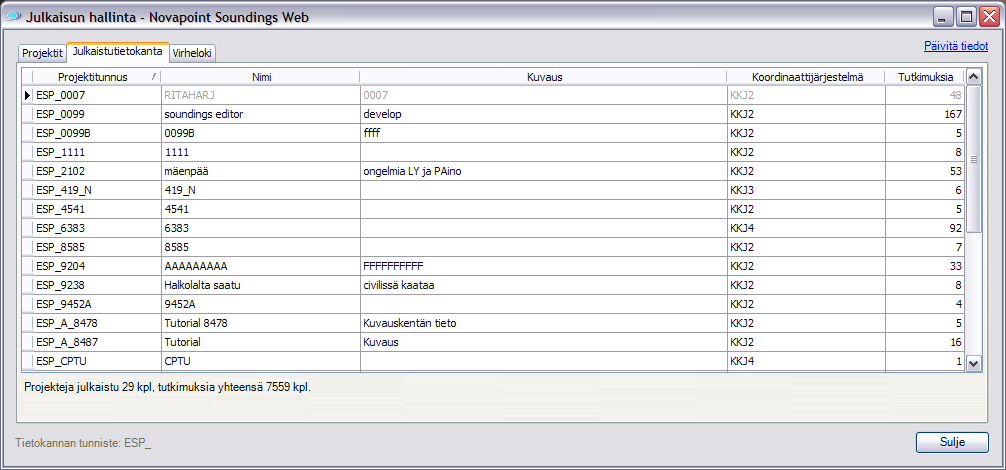
Task: Click the name cell 'Halkolalta saatu'
Action: 260,285
